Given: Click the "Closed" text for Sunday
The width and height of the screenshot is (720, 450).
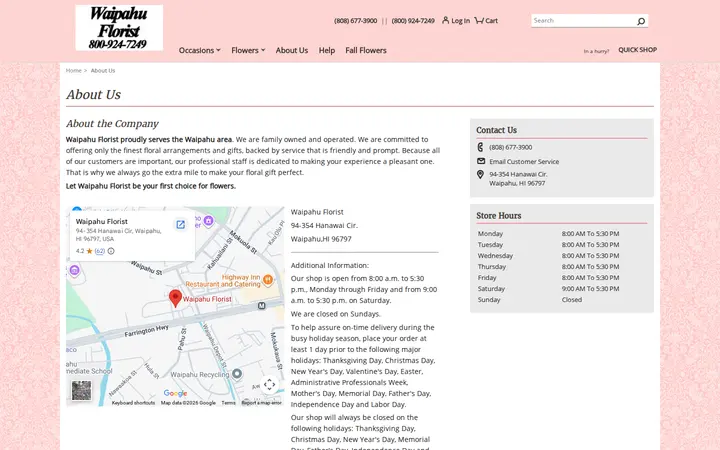Looking at the screenshot, I should (x=572, y=300).
